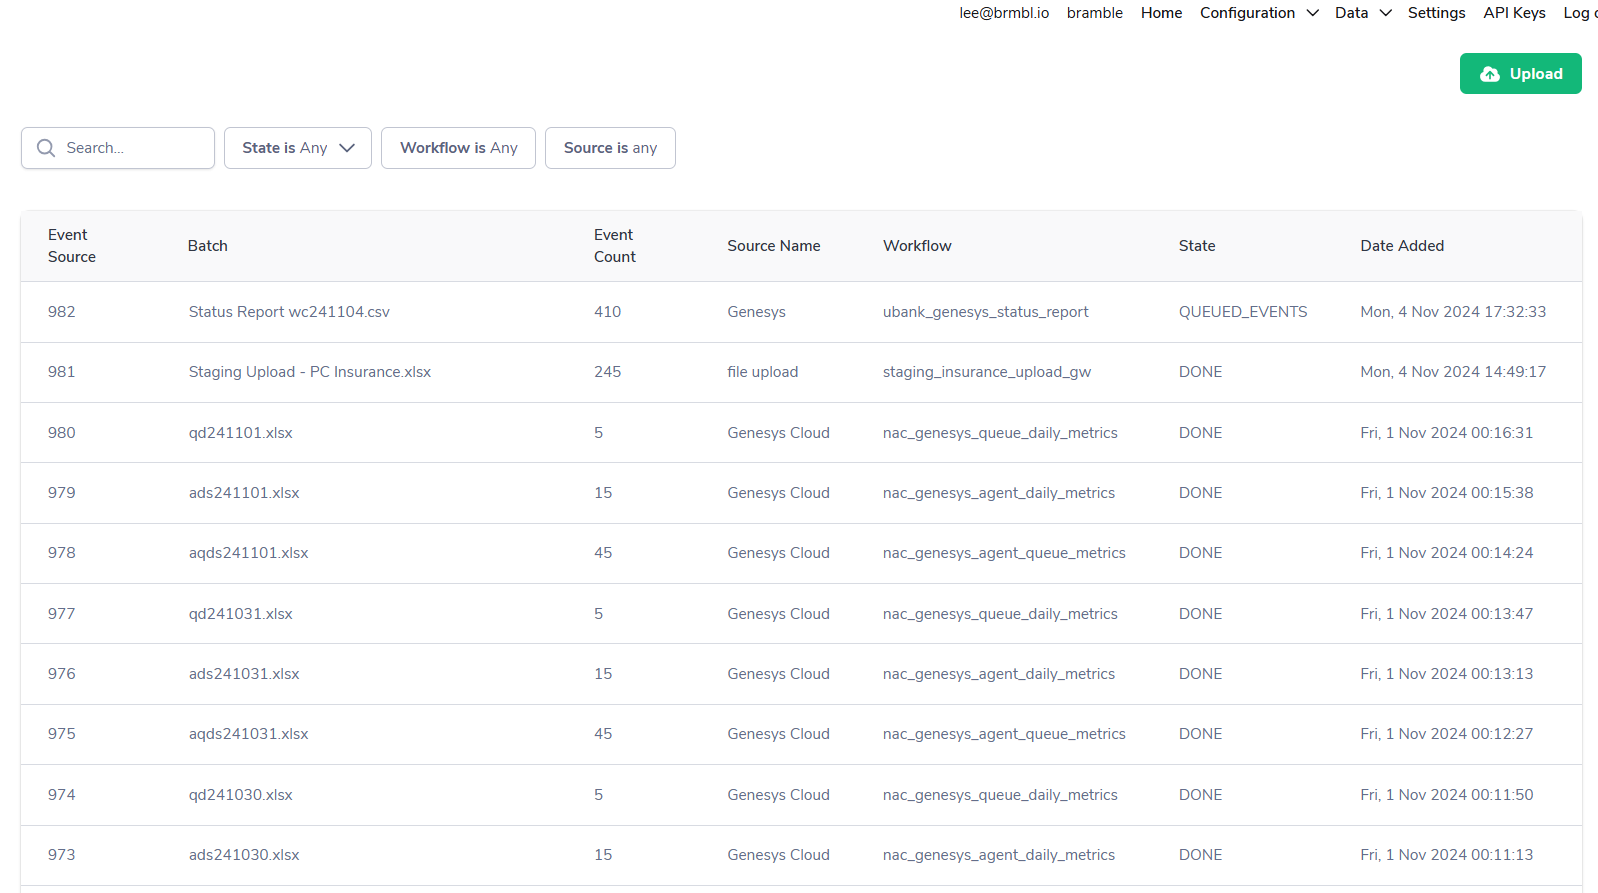Click the bramble organization link
The image size is (1598, 893).
1095,13
